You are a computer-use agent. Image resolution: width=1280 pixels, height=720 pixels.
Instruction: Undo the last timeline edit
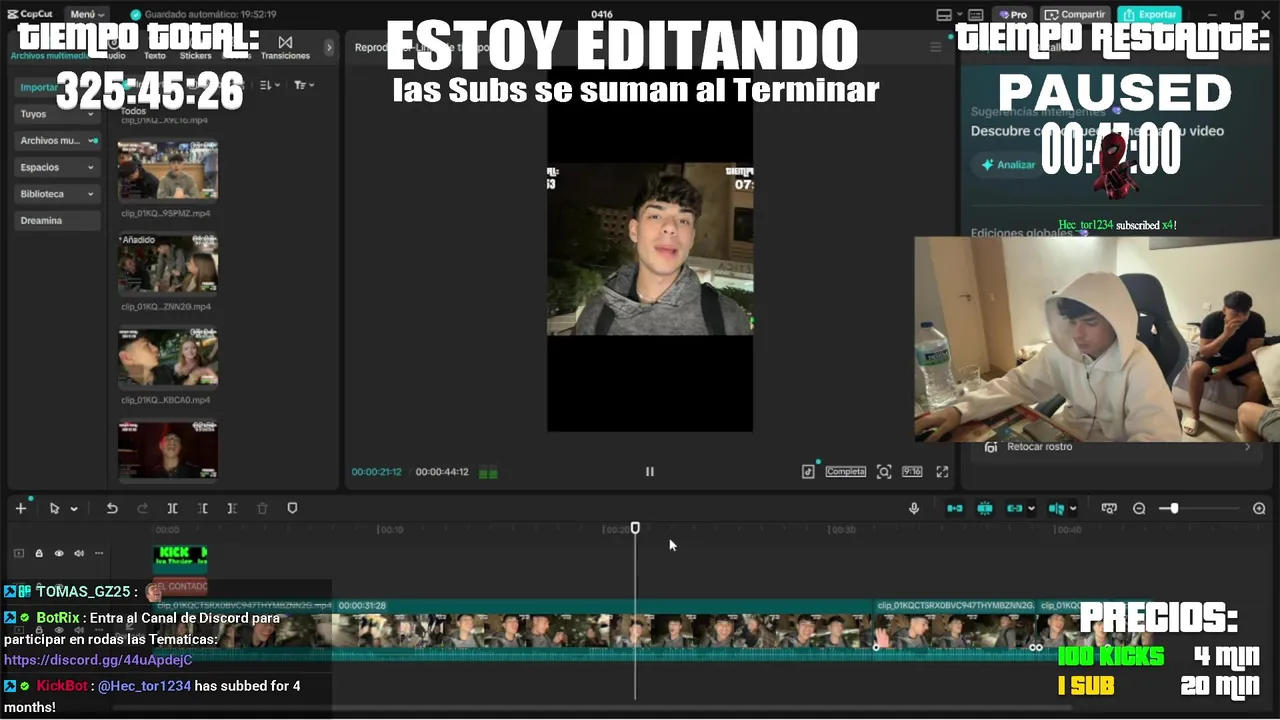click(x=112, y=508)
